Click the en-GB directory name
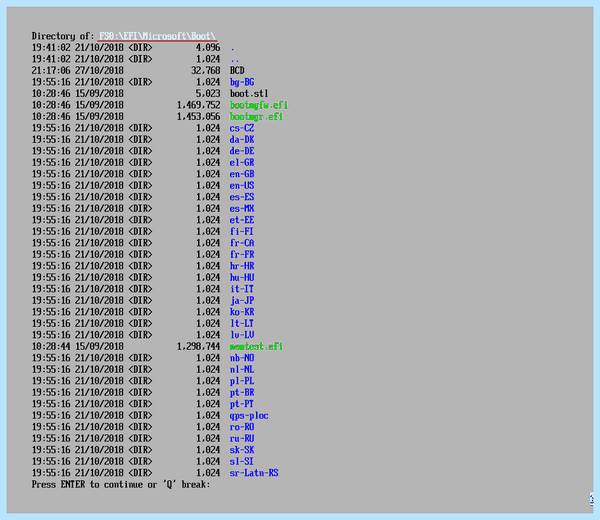 242,174
